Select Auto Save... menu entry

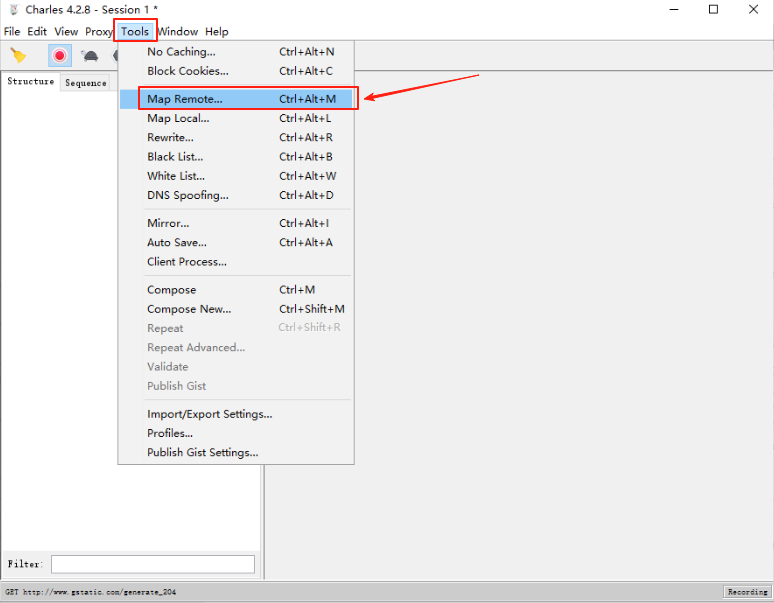236,243
